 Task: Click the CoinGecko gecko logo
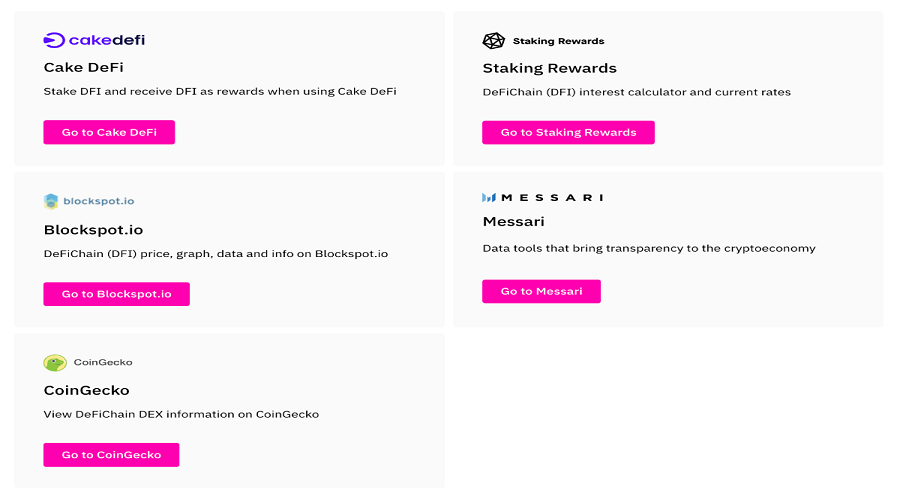55,363
